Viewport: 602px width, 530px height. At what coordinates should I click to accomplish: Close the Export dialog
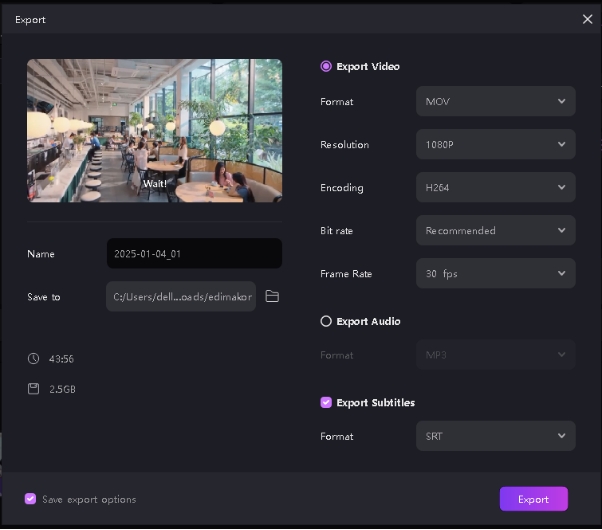coord(587,19)
